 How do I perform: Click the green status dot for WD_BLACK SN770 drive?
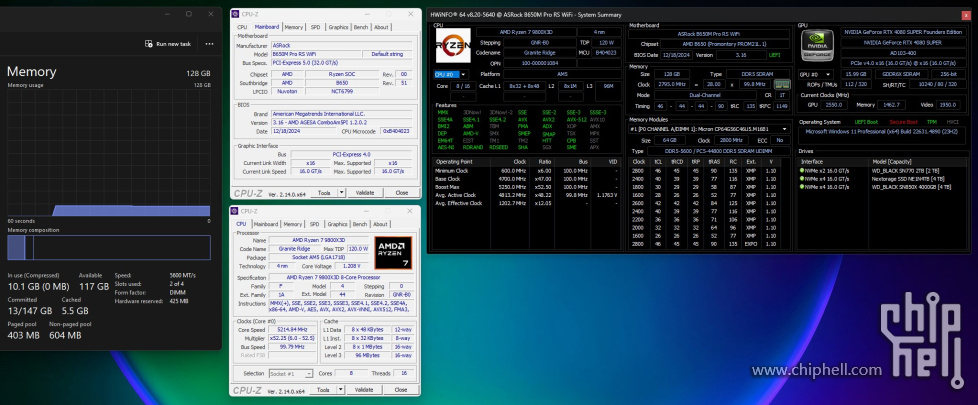tap(802, 170)
